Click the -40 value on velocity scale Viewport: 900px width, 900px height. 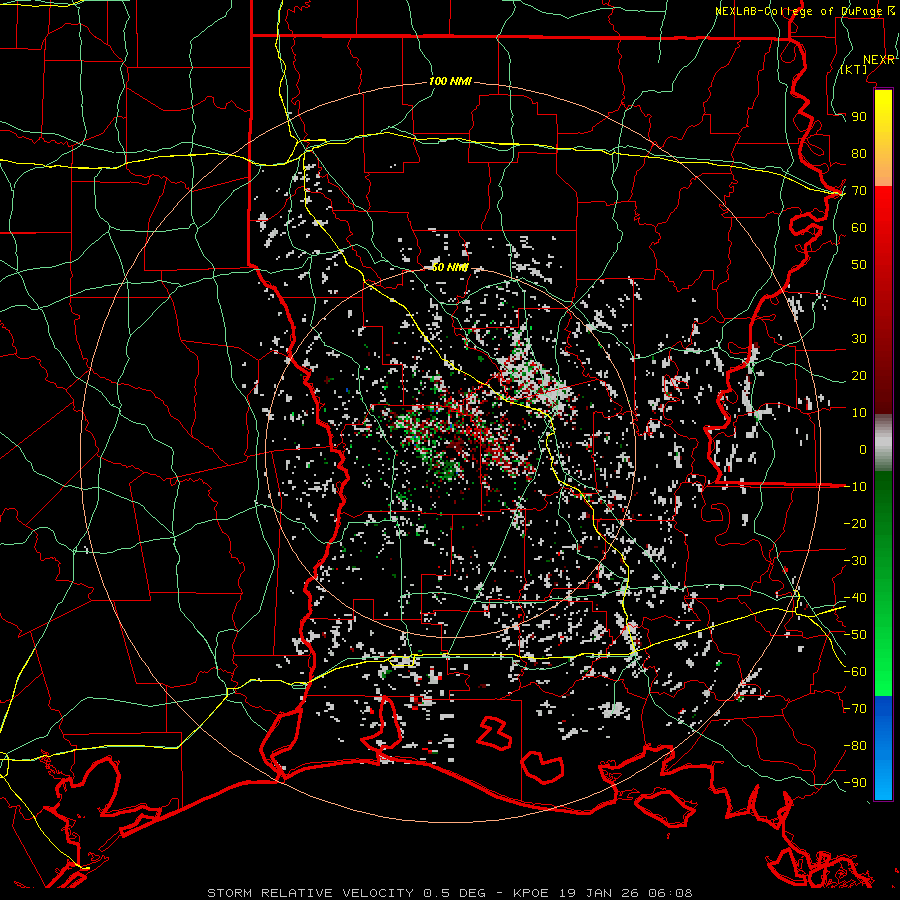[x=855, y=598]
